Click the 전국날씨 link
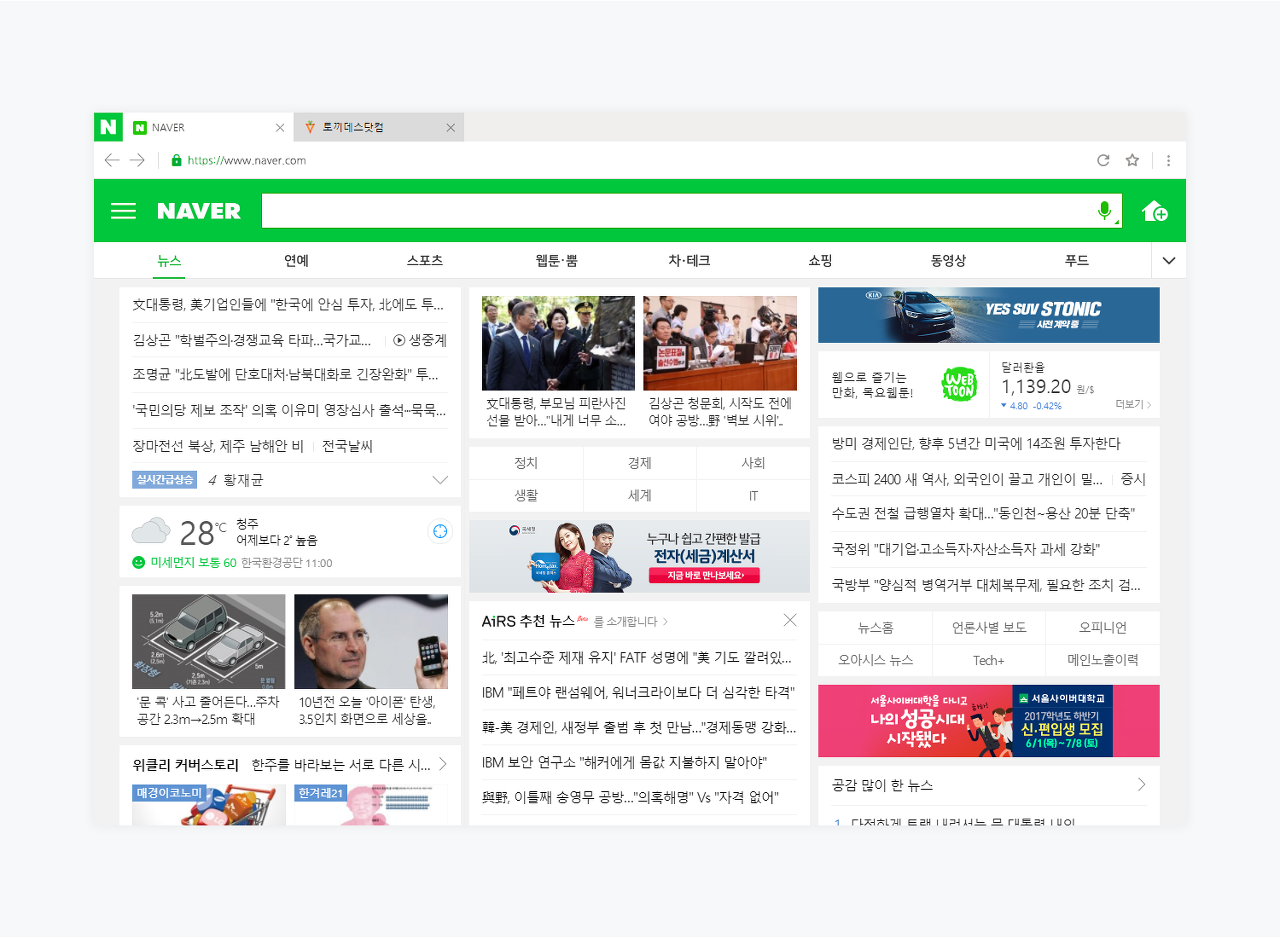This screenshot has width=1280, height=938. click(x=347, y=446)
